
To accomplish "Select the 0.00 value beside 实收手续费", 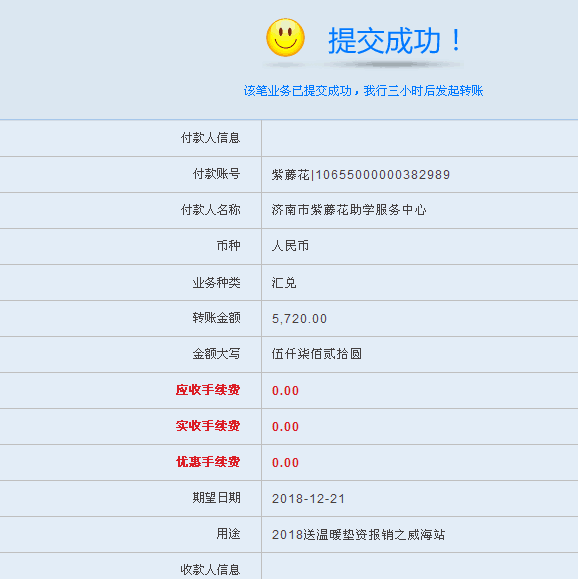I will point(285,426).
